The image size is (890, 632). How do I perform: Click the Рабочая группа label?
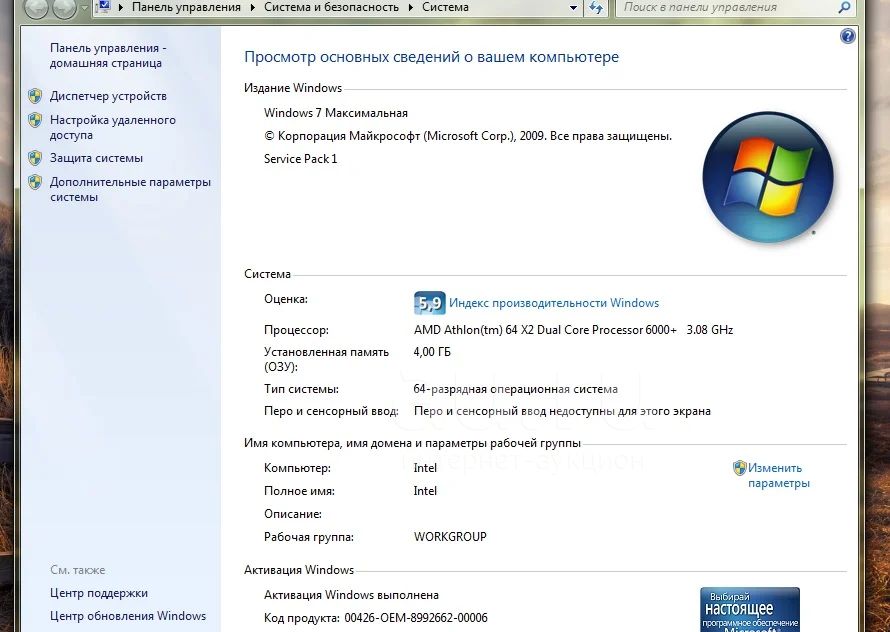pyautogui.click(x=309, y=537)
